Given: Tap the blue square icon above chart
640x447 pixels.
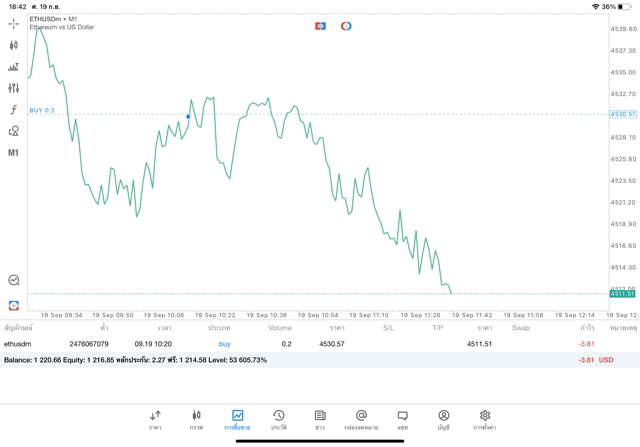Looking at the screenshot, I should (x=320, y=26).
